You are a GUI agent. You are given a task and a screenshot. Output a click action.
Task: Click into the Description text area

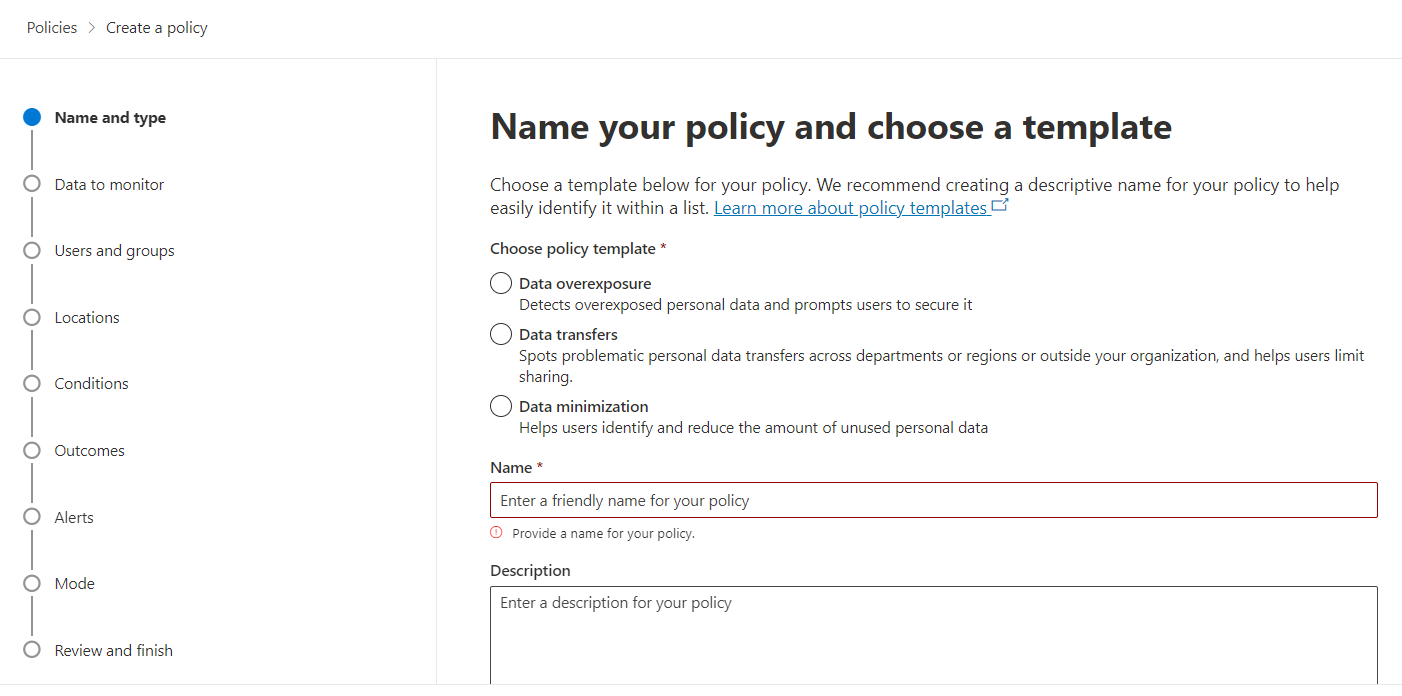(x=933, y=635)
